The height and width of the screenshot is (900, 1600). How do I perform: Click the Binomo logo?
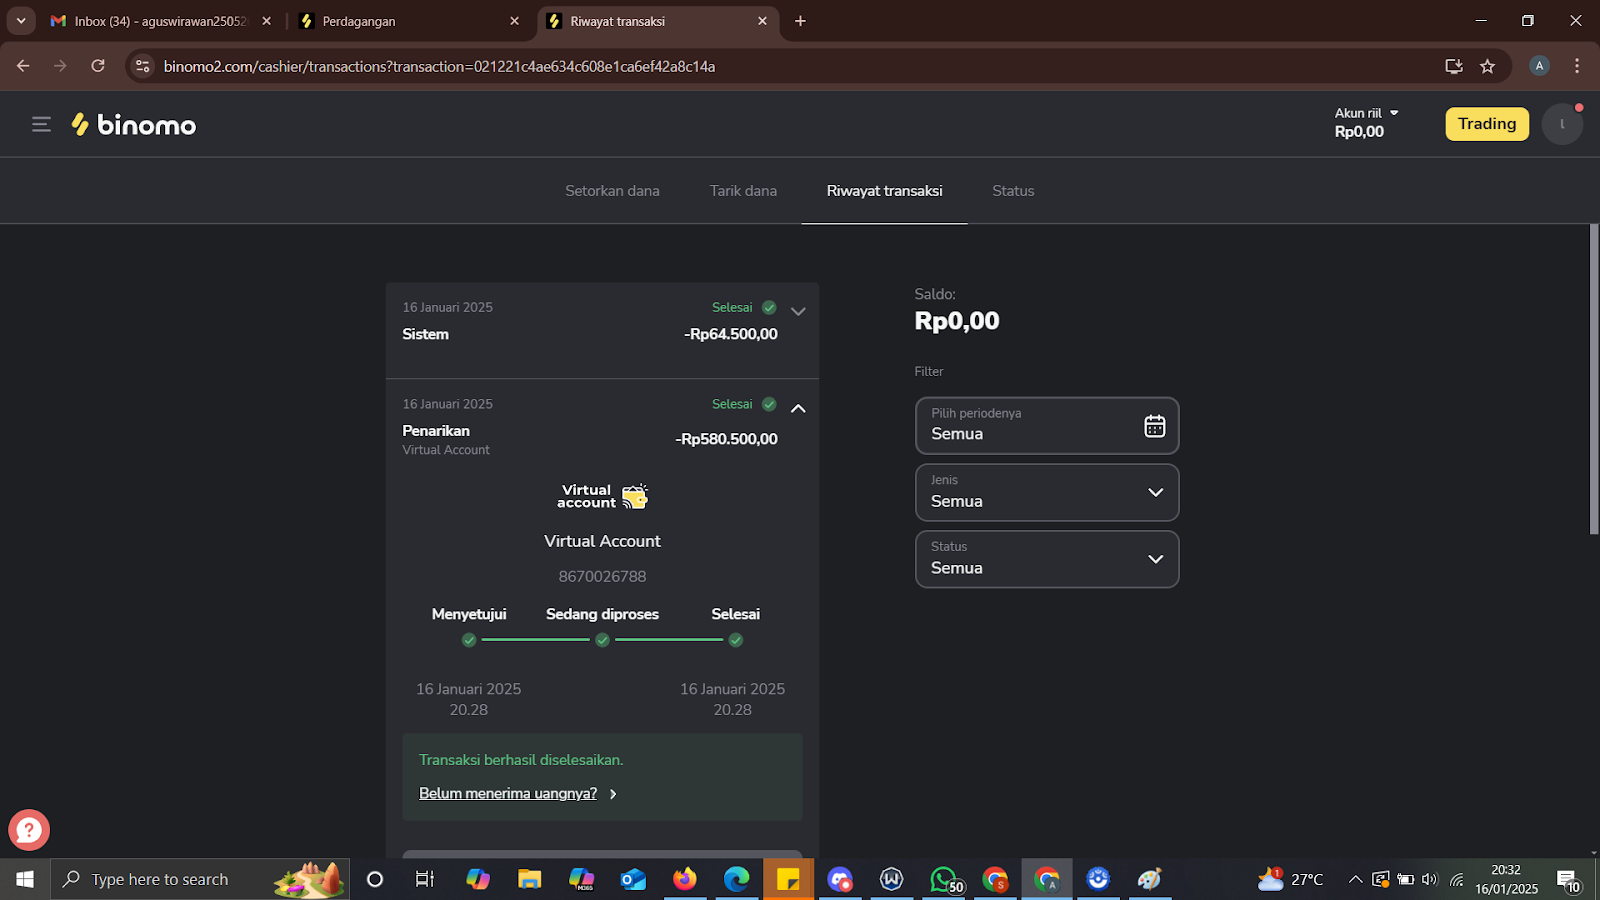pyautogui.click(x=134, y=124)
